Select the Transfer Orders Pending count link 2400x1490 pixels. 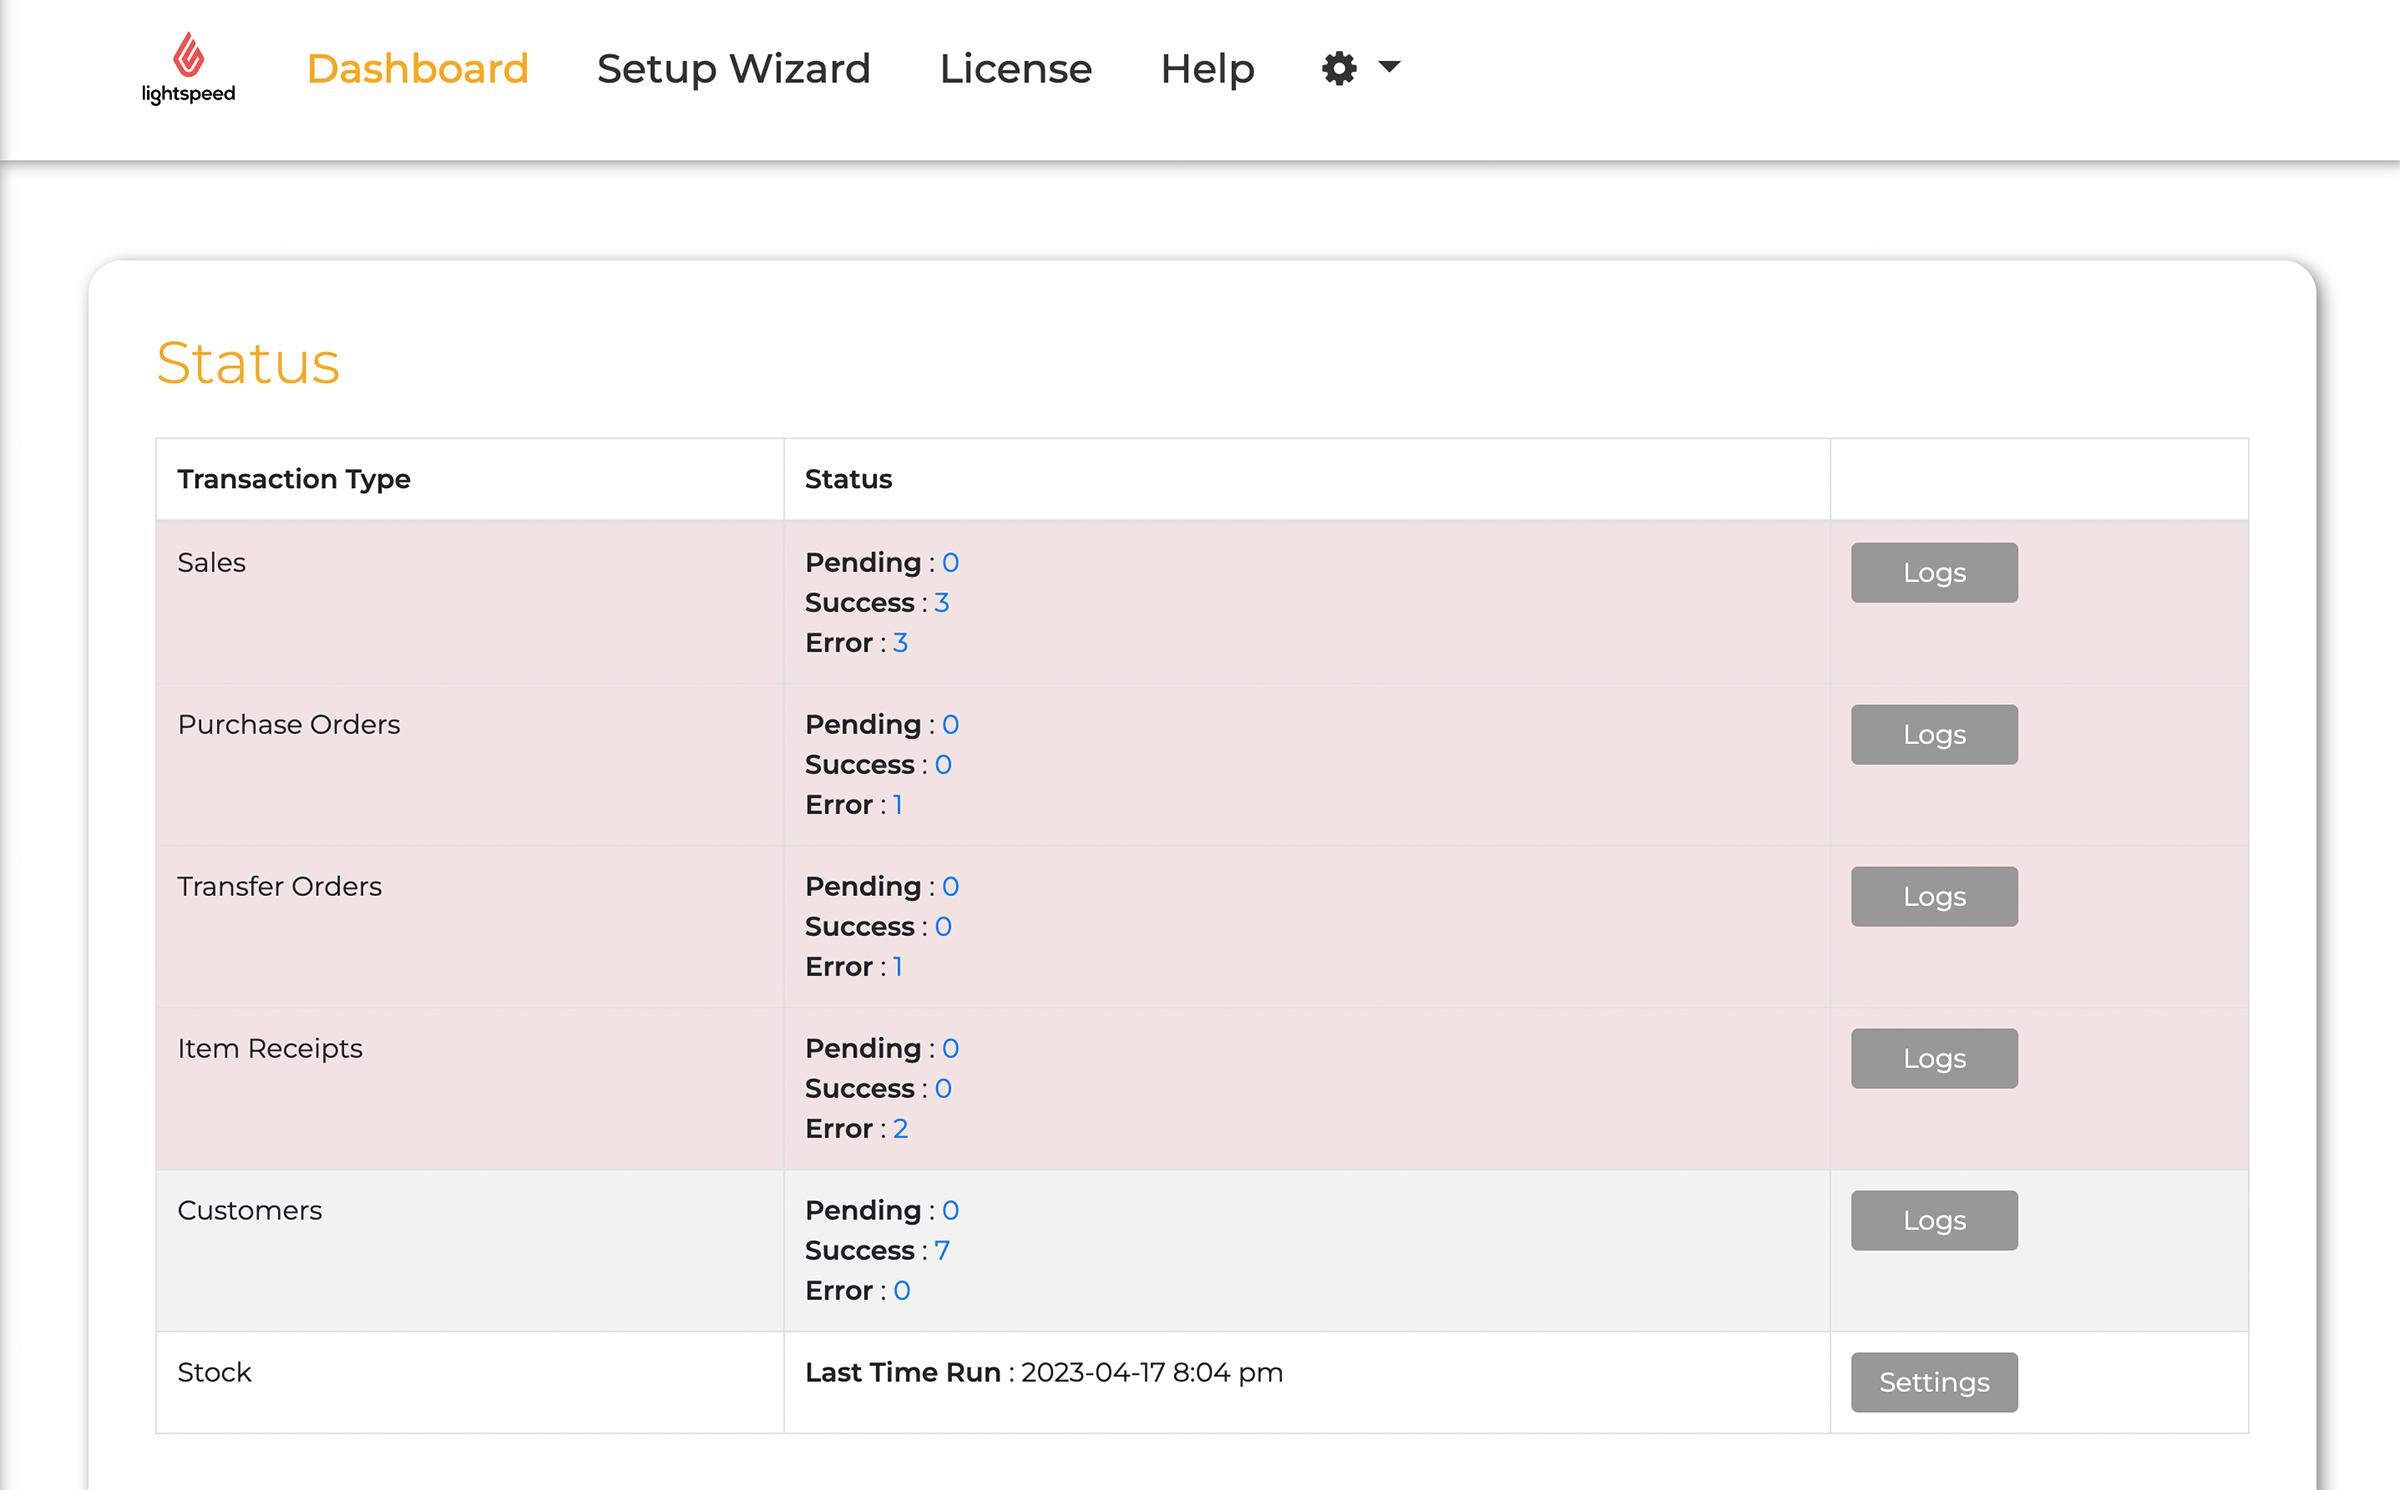(x=950, y=887)
